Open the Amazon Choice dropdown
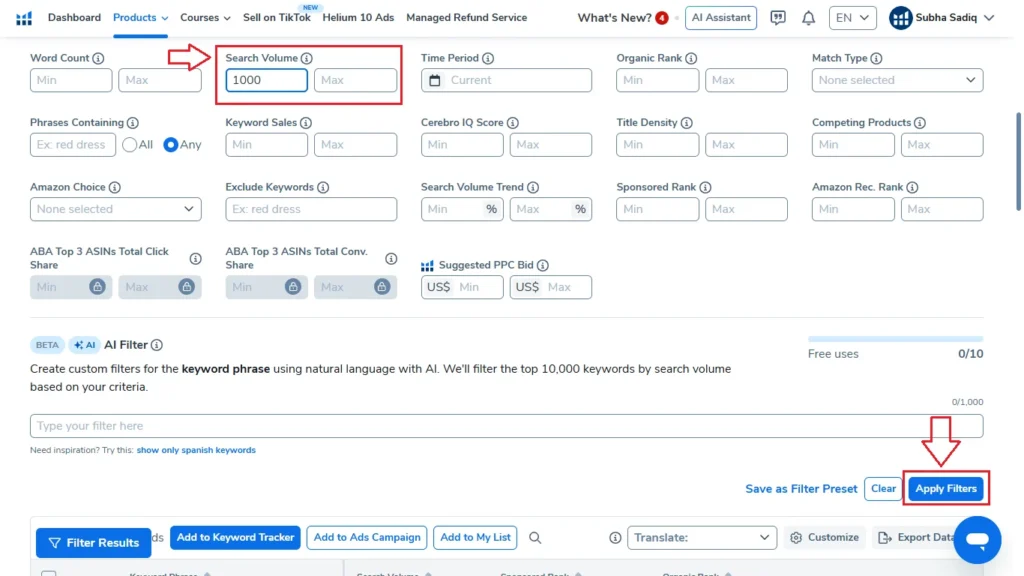The image size is (1024, 576). point(115,209)
